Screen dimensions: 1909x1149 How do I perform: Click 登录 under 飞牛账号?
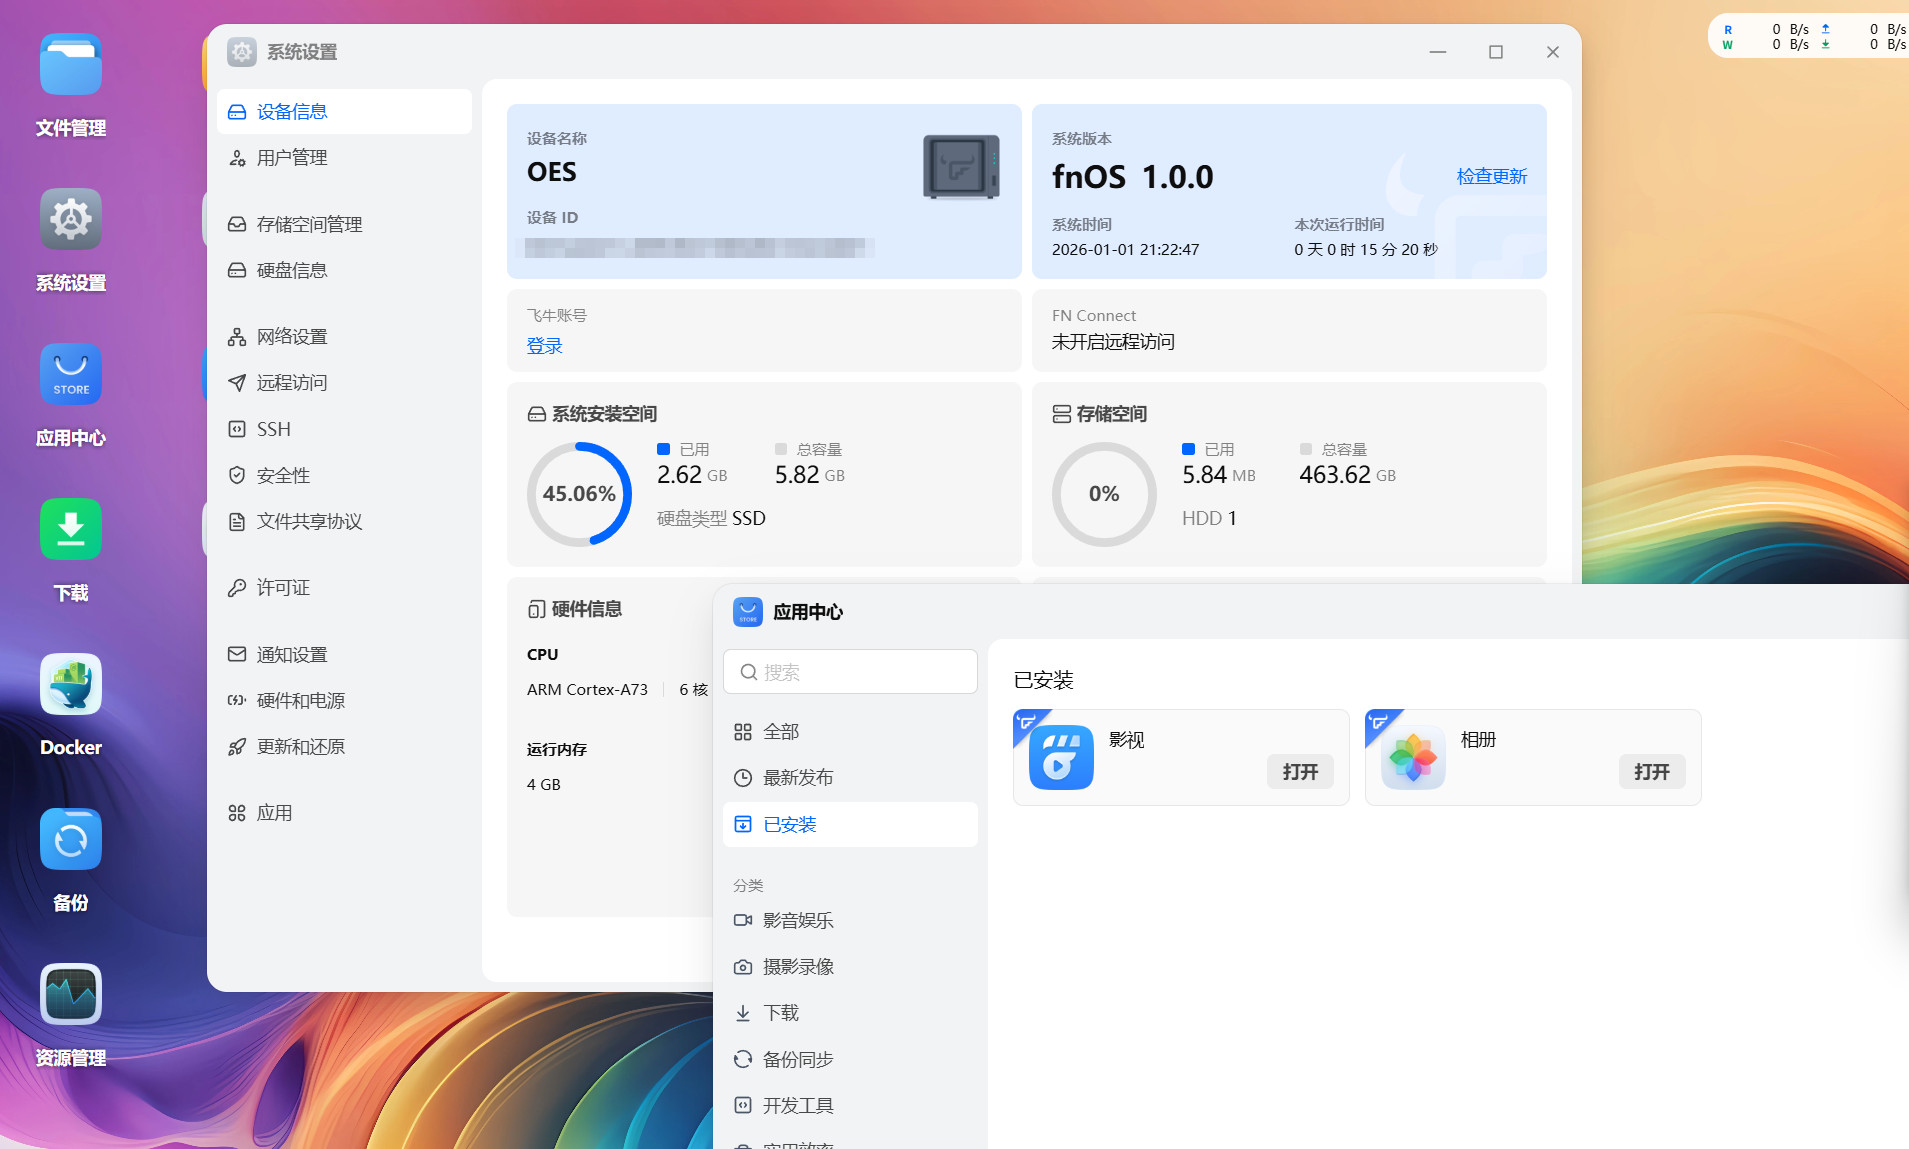(544, 346)
